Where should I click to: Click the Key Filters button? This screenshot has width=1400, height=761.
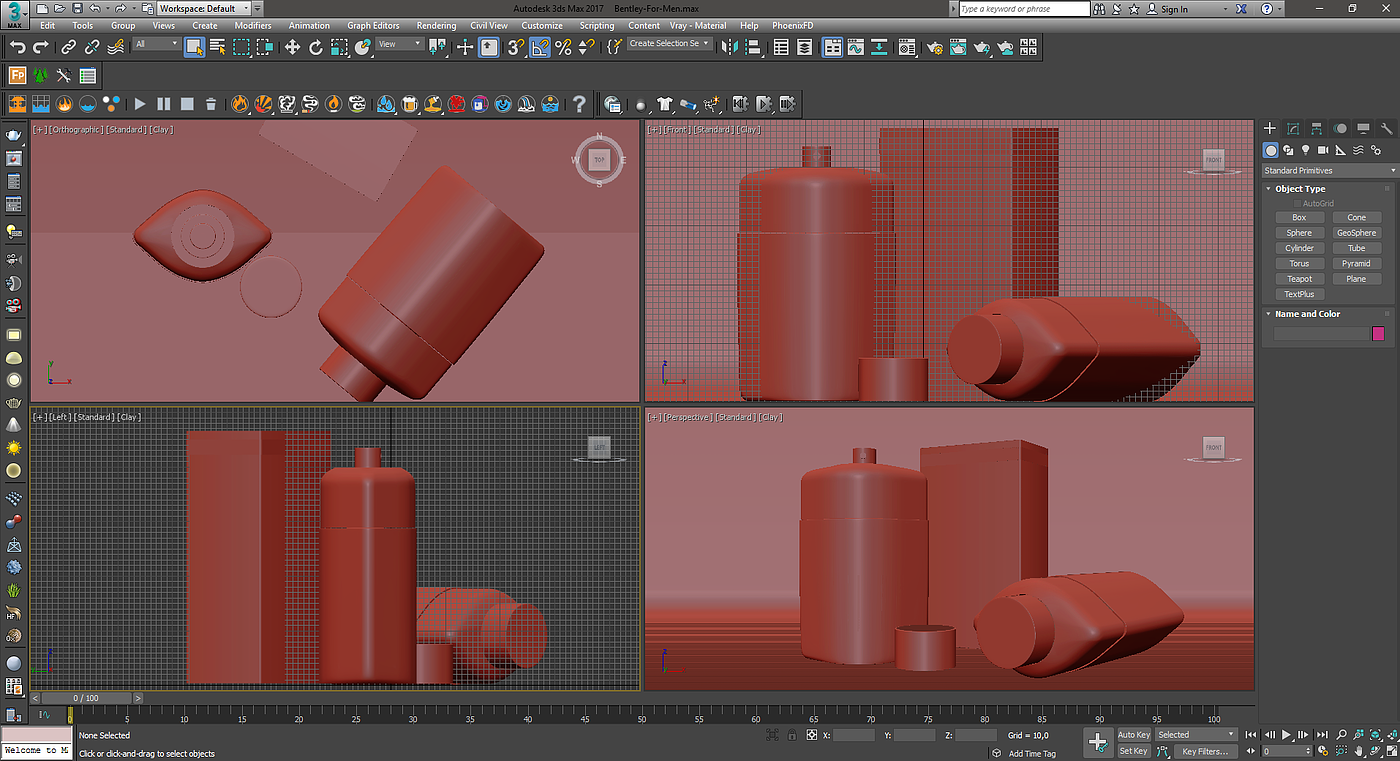[x=1205, y=751]
